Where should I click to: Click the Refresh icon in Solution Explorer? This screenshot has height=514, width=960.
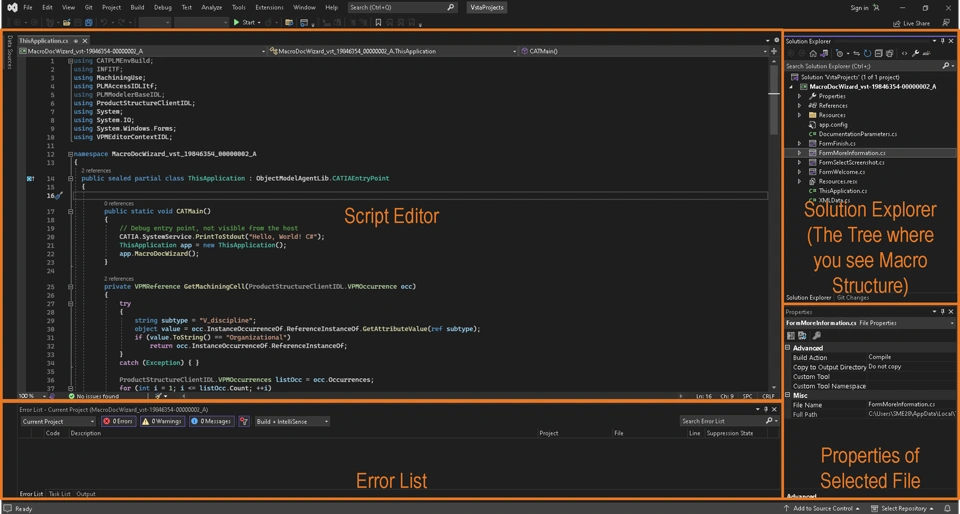point(867,53)
